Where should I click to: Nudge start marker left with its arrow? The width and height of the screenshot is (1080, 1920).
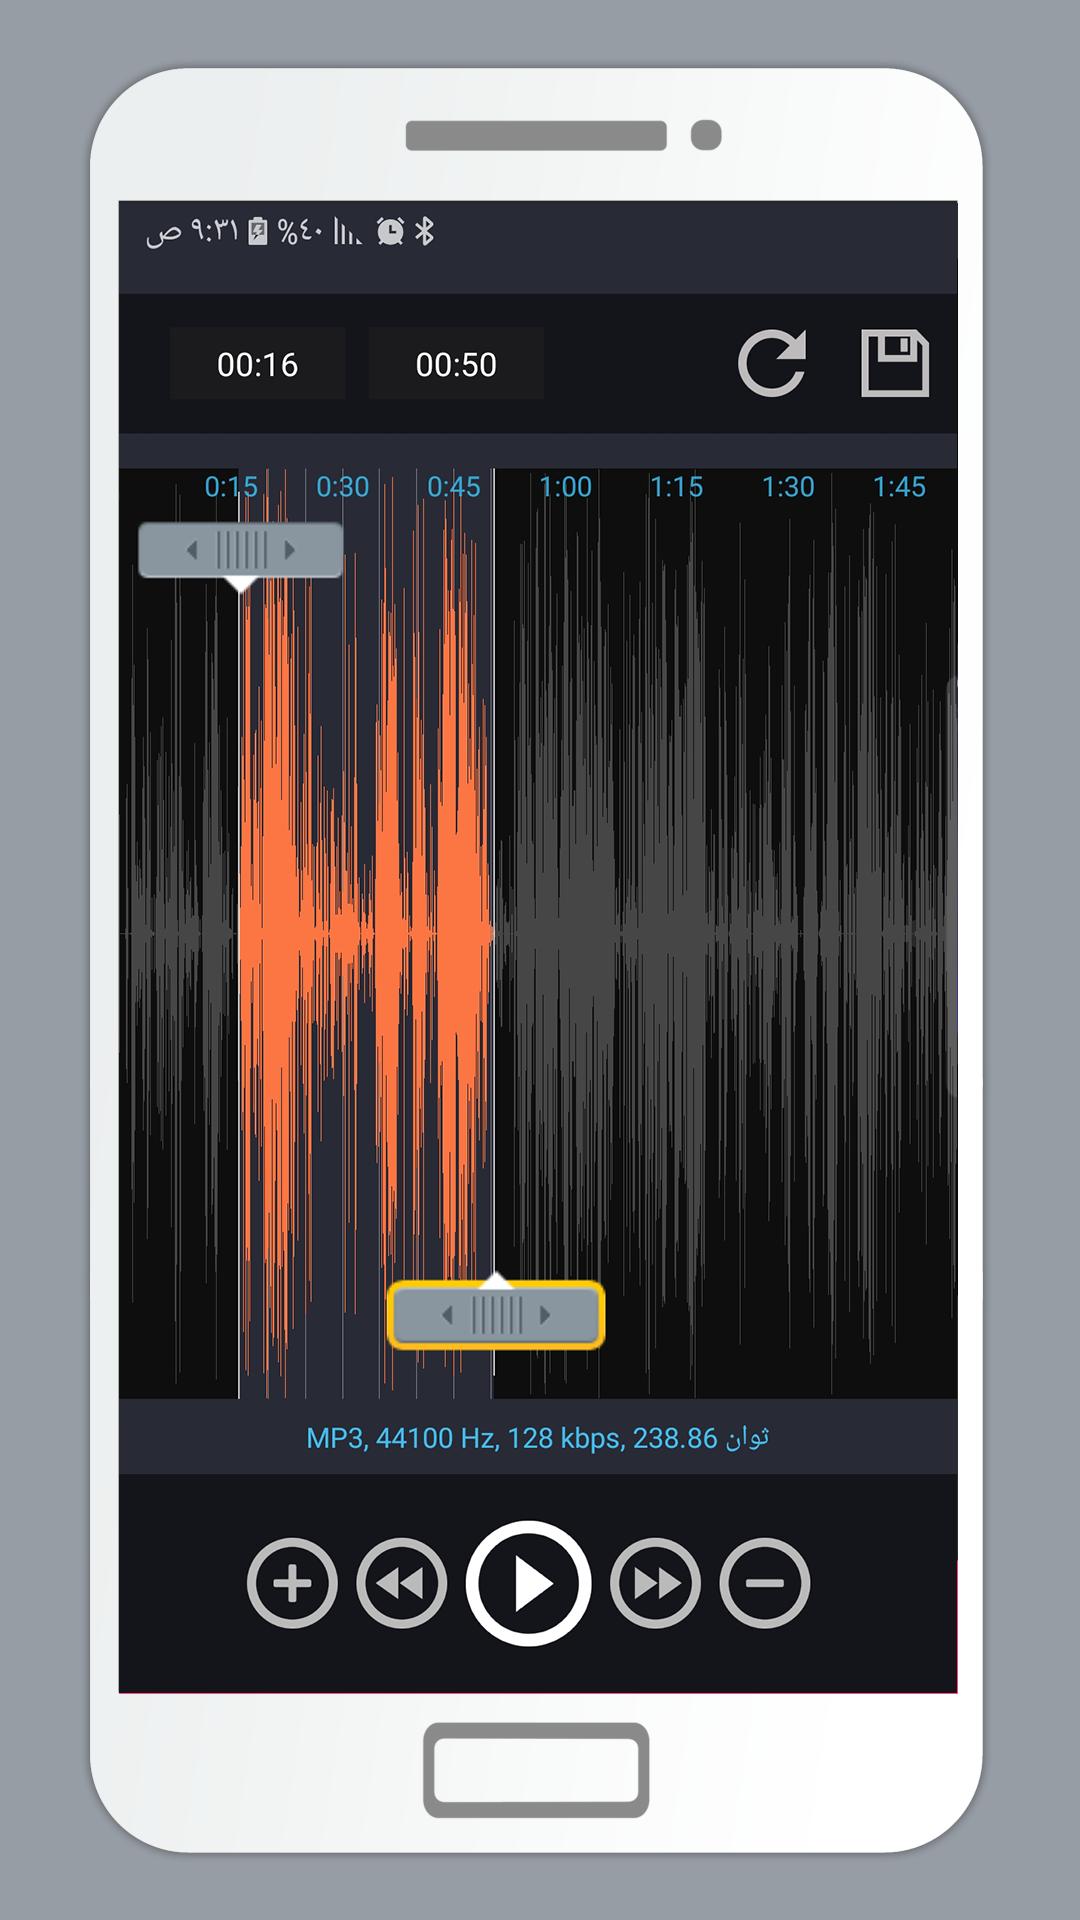(192, 550)
